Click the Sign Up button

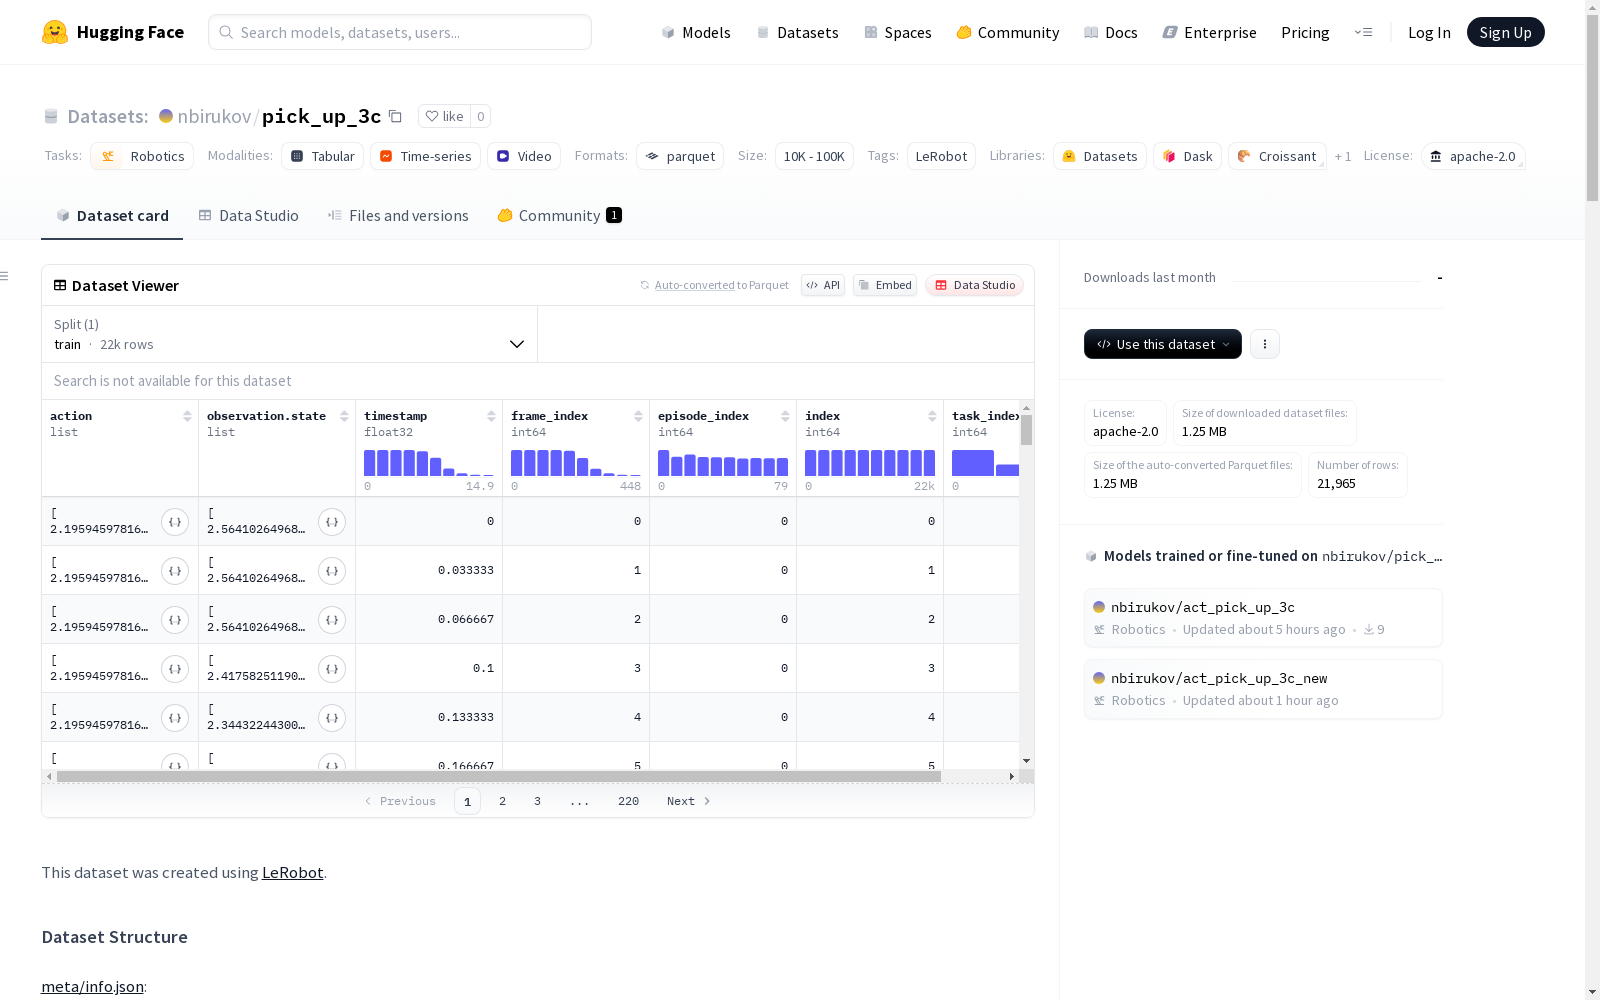click(x=1506, y=32)
